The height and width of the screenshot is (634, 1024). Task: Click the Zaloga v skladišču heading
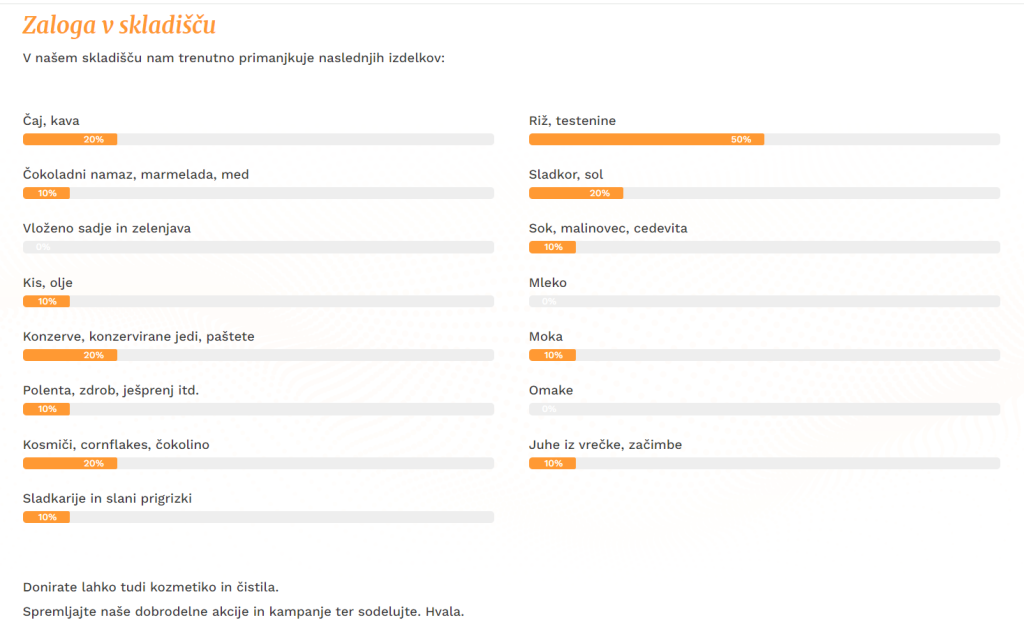click(119, 25)
